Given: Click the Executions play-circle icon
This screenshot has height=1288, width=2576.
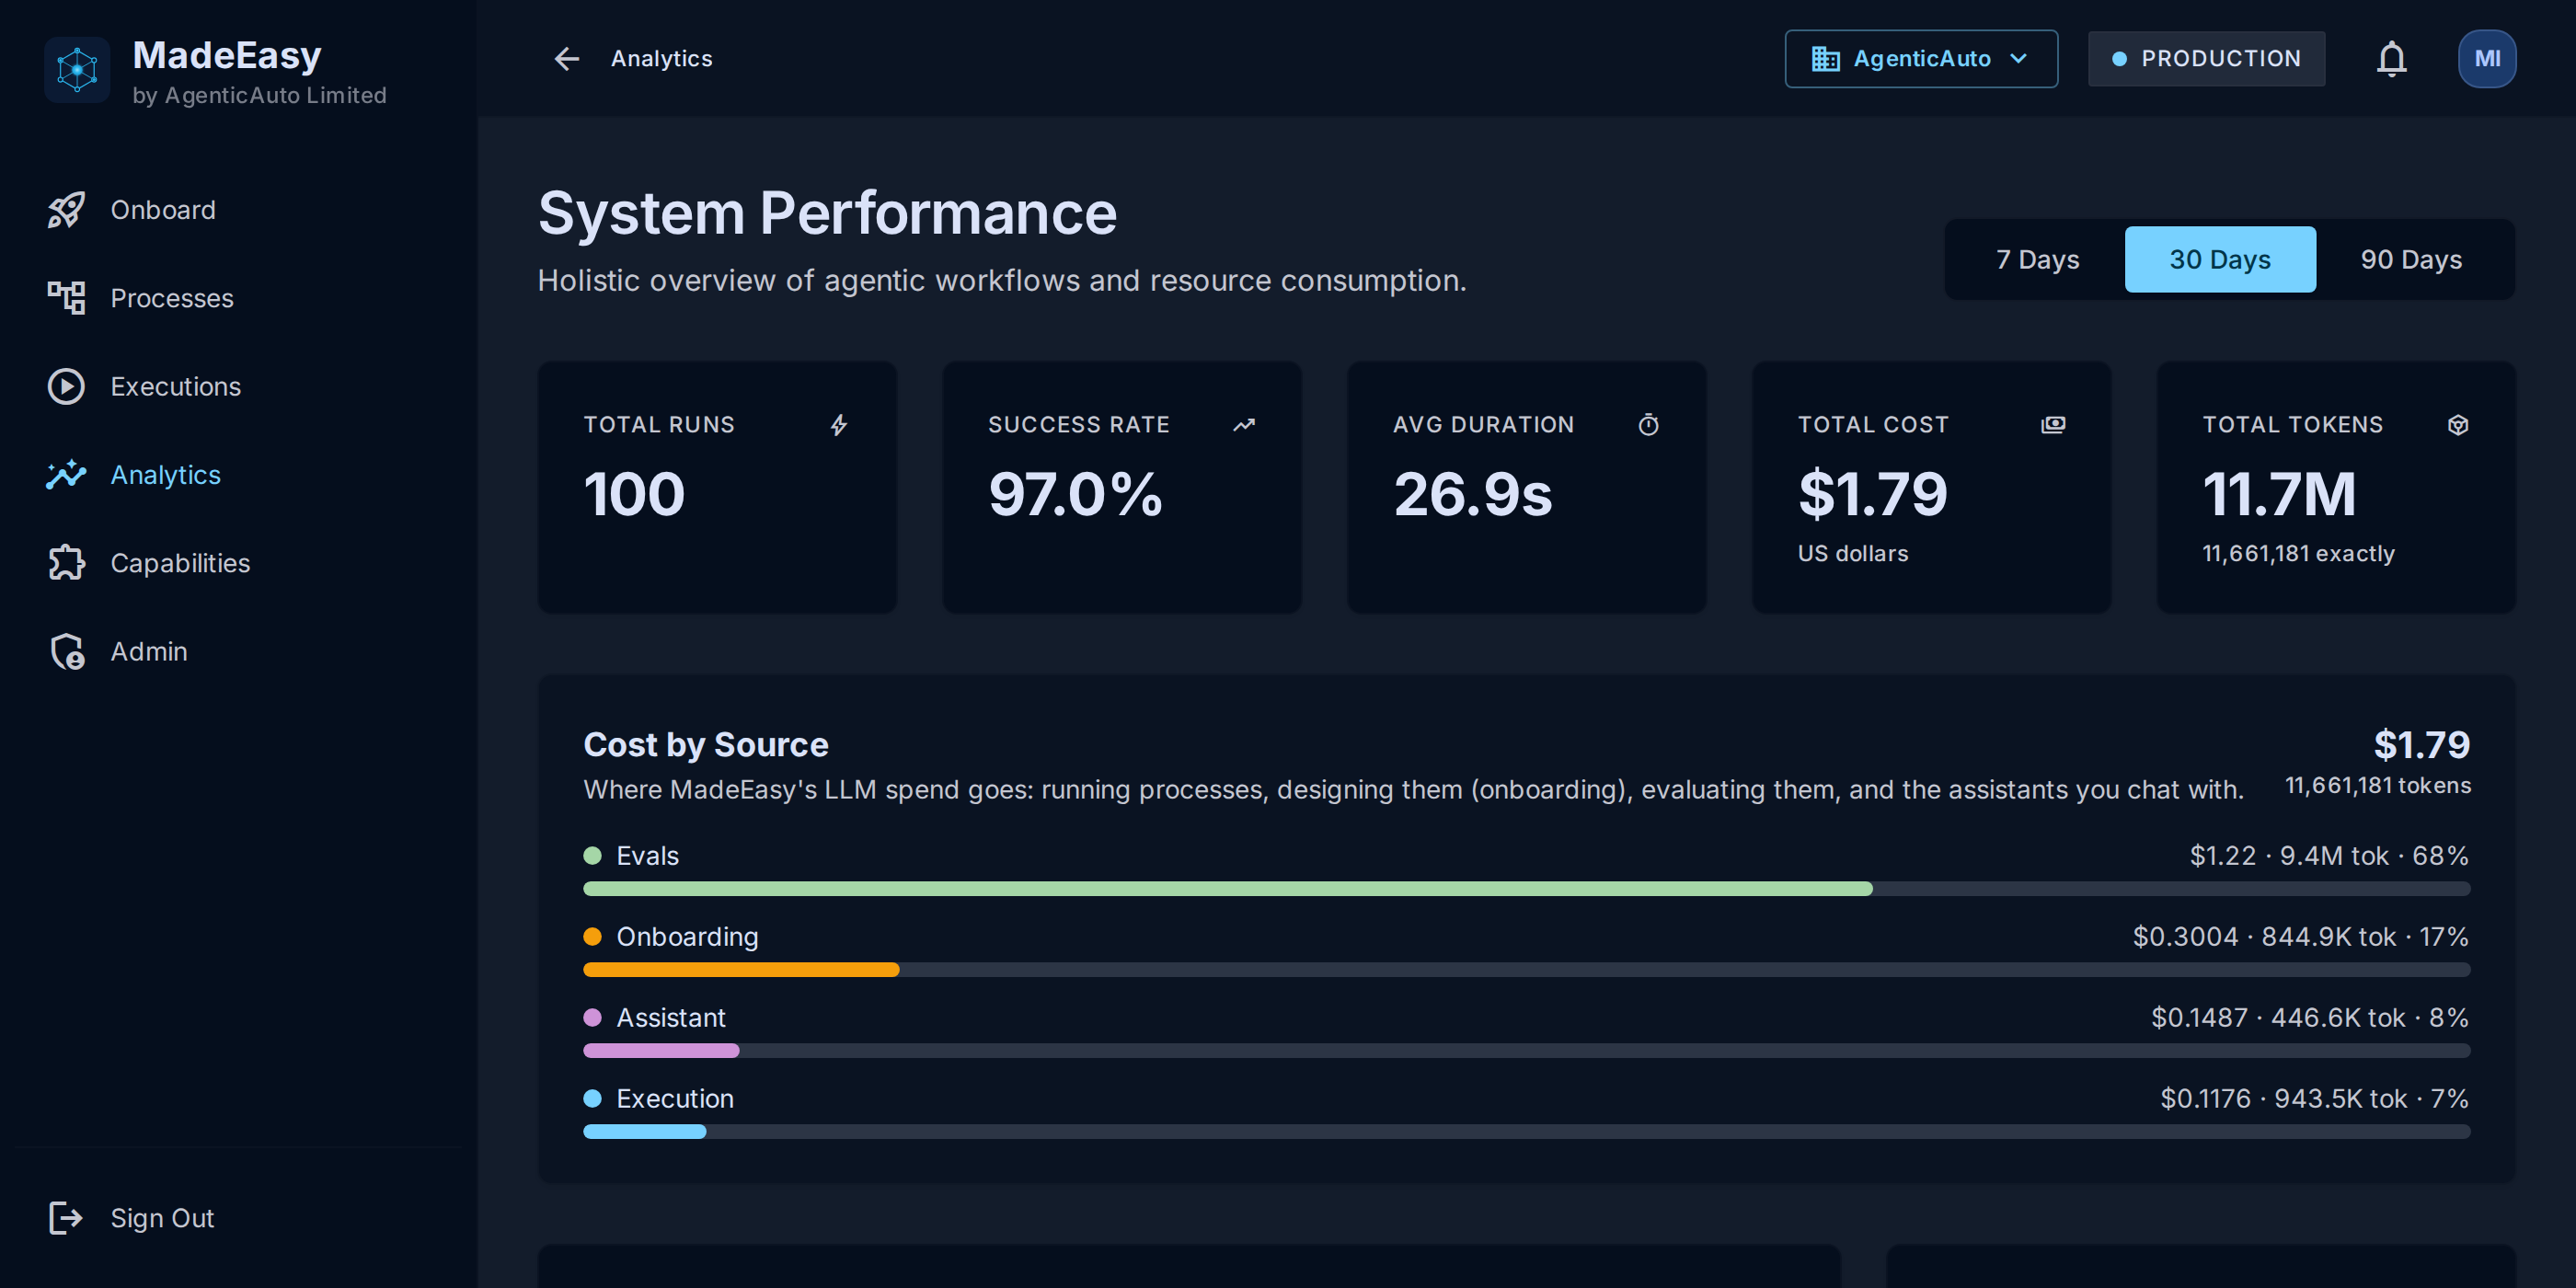Looking at the screenshot, I should pyautogui.click(x=66, y=386).
